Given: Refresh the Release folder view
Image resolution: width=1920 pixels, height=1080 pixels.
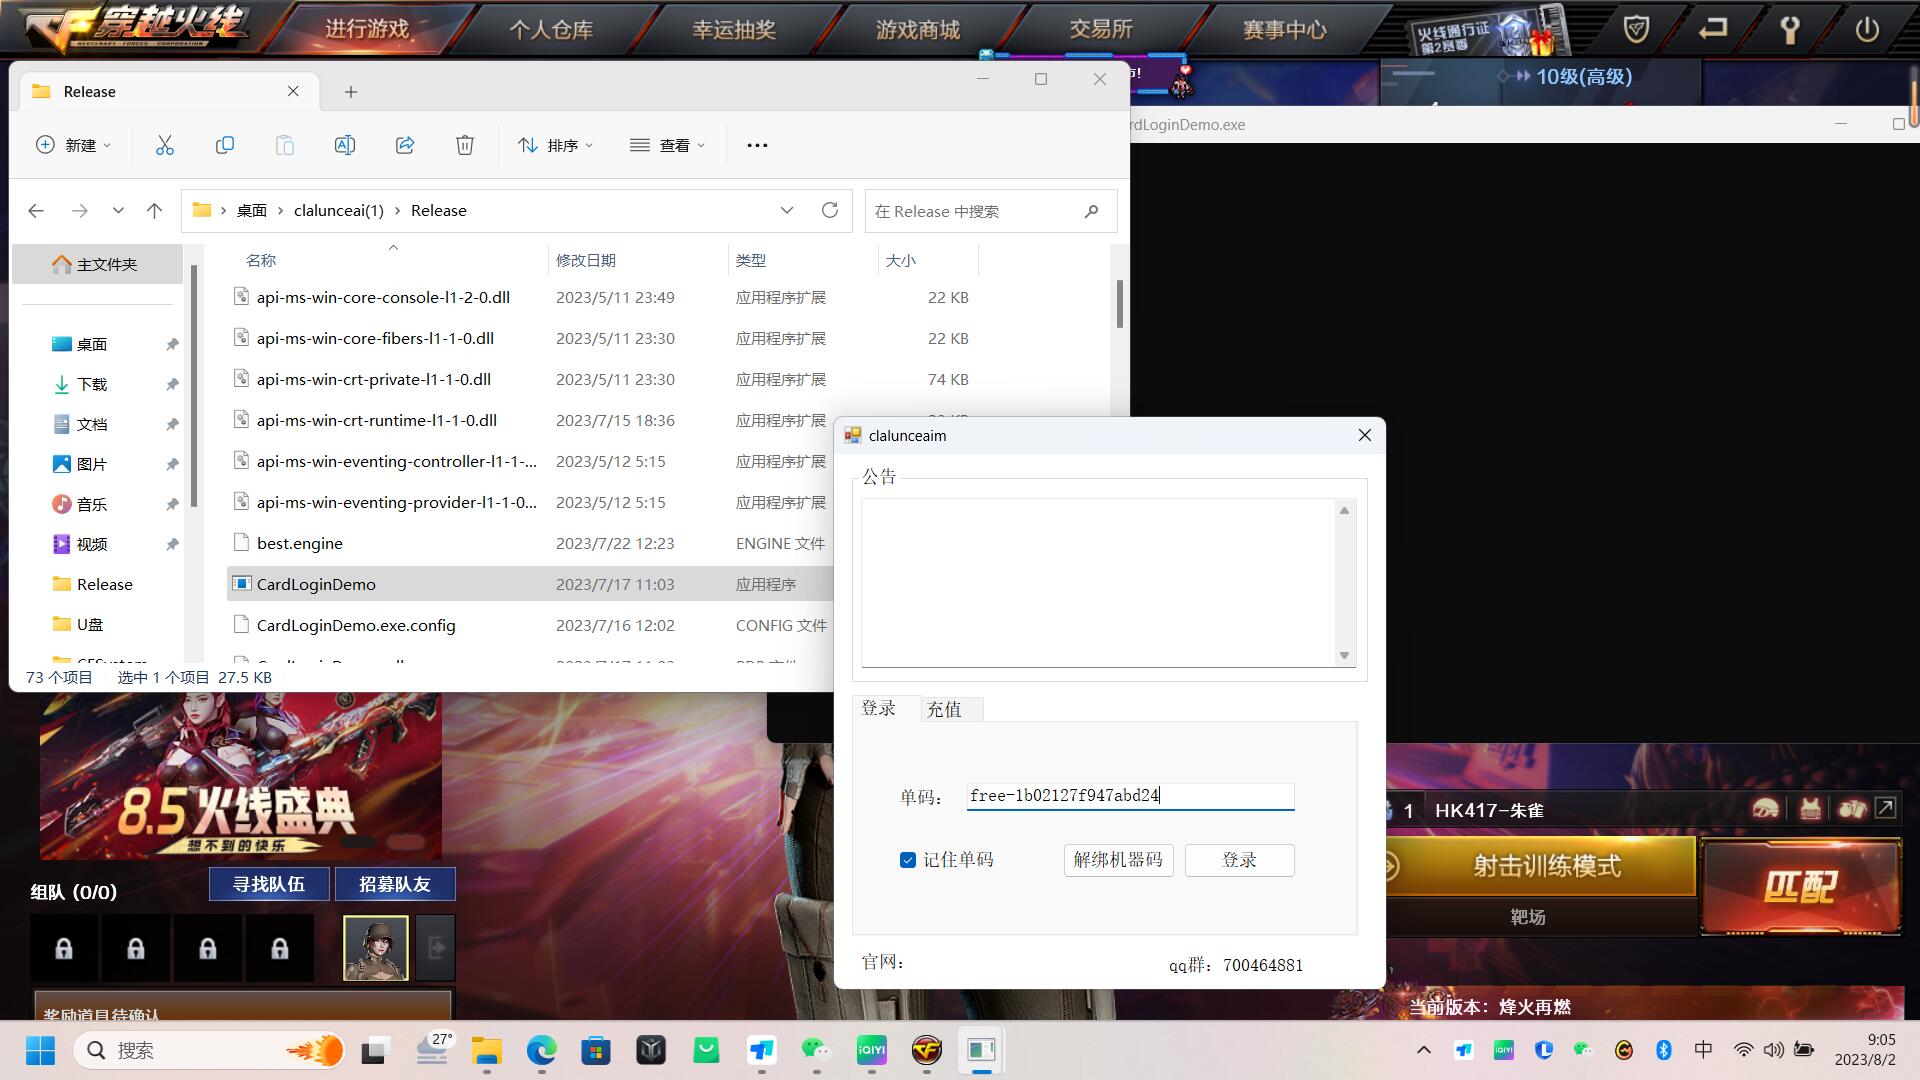Looking at the screenshot, I should (829, 210).
